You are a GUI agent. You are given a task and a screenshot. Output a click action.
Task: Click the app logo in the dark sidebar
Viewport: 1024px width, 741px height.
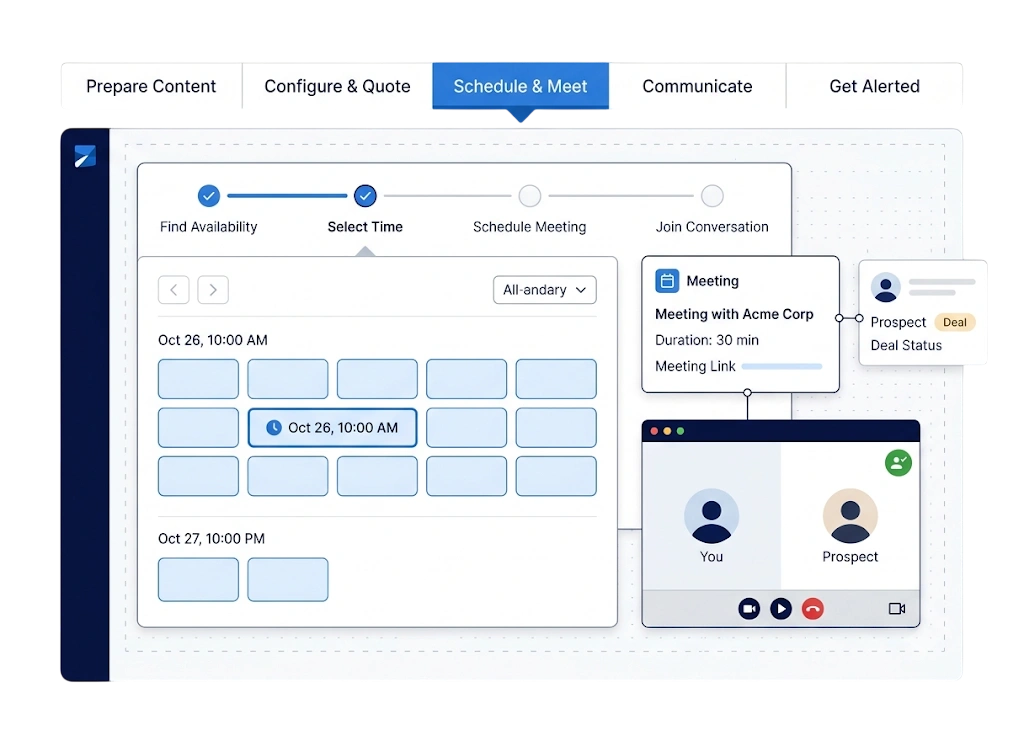tap(85, 156)
